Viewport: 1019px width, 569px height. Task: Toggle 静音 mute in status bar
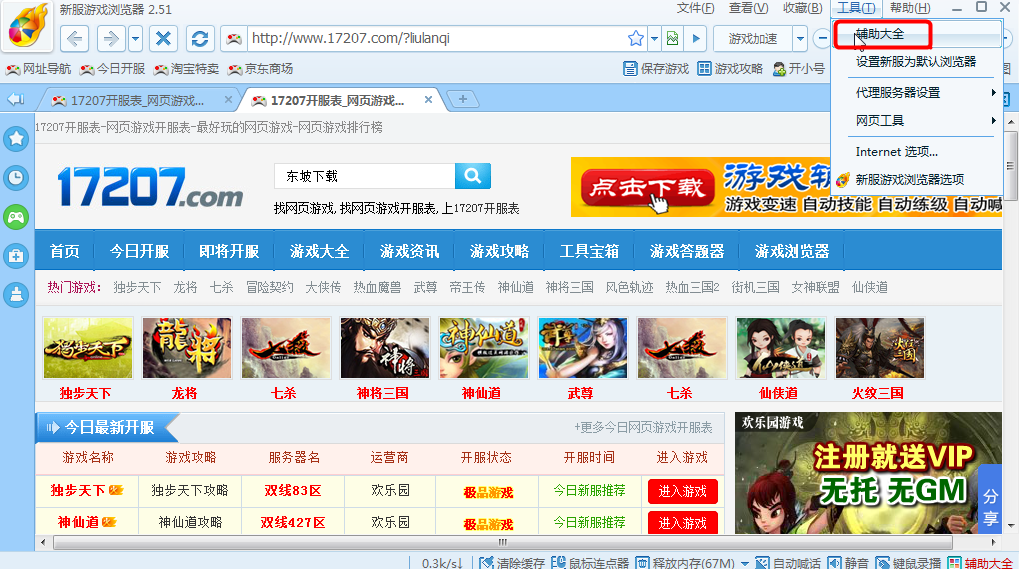tap(849, 563)
